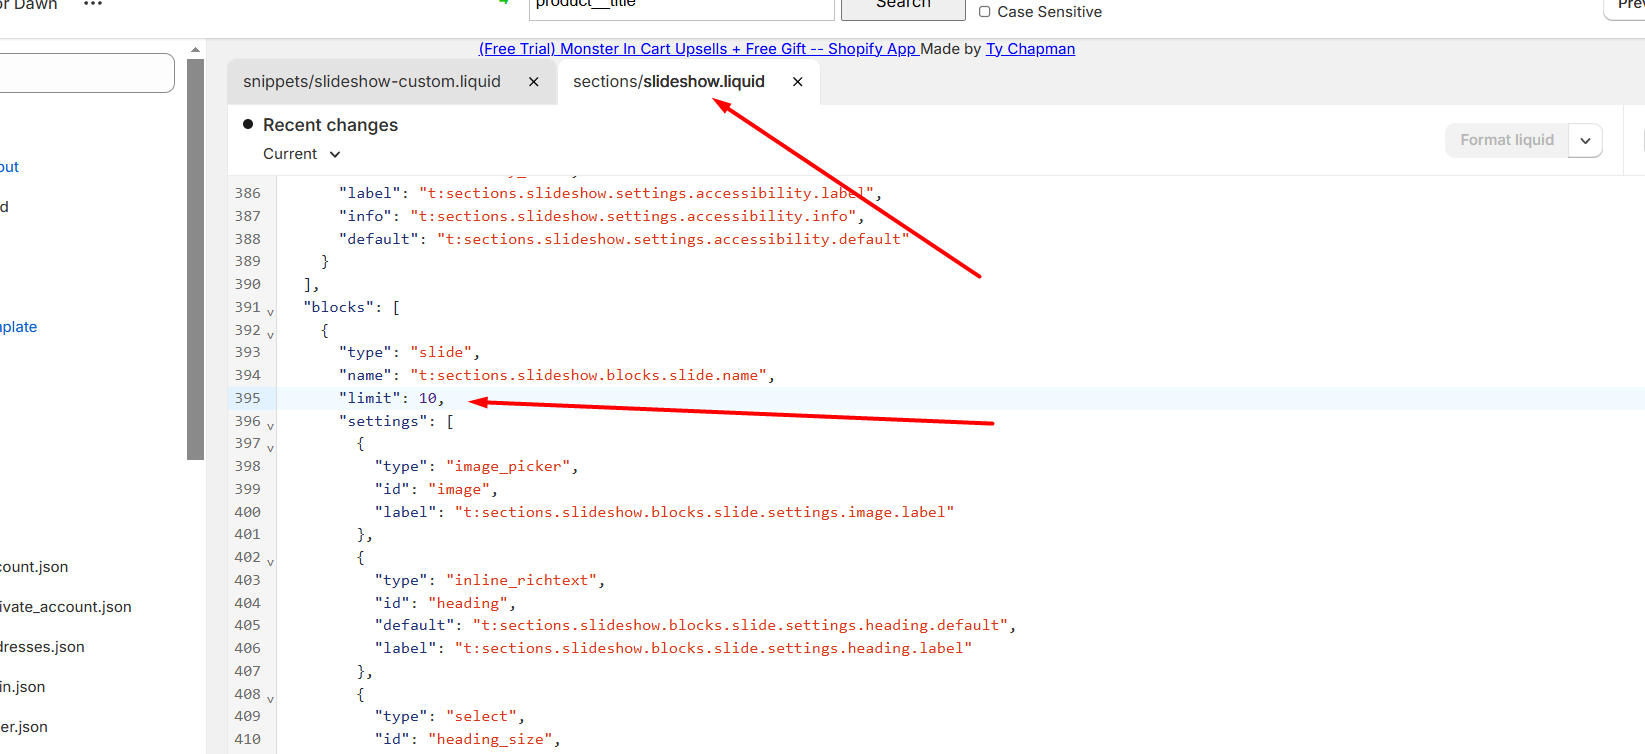
Task: Click the "type": "image_picker" line
Action: tap(476, 466)
